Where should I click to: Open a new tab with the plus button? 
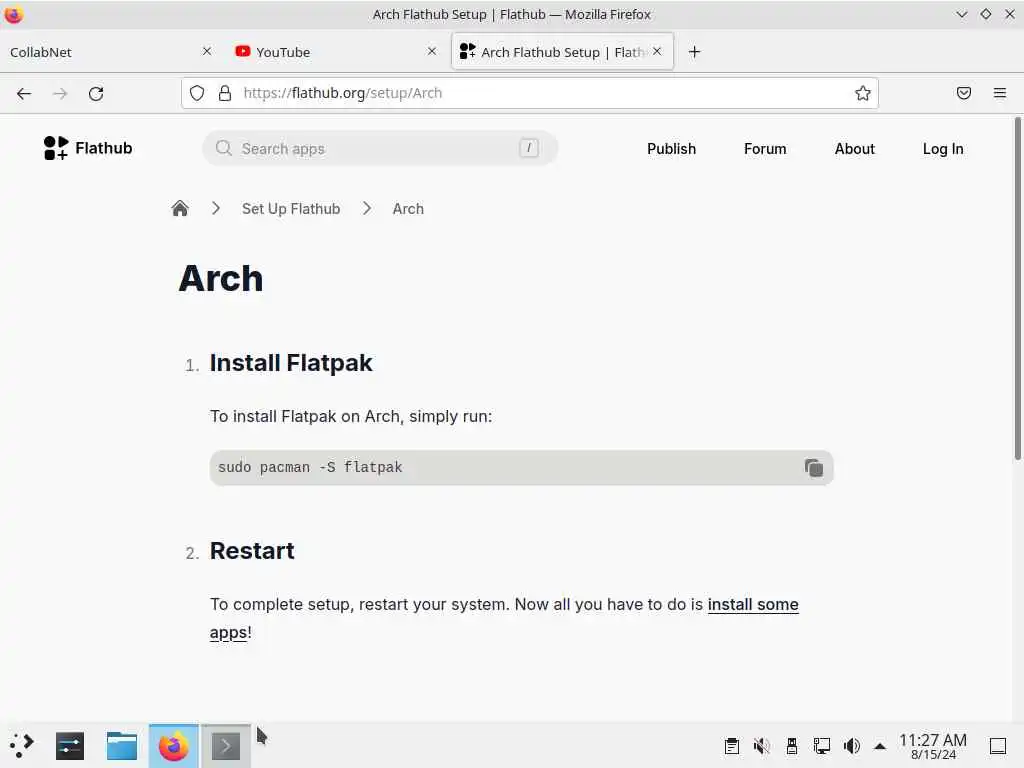[x=694, y=52]
